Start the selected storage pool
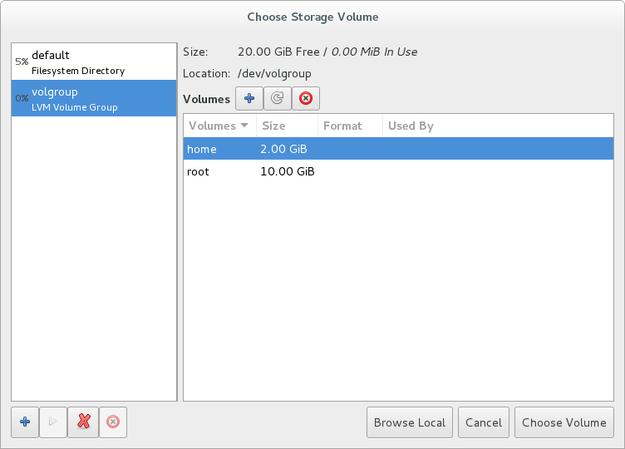625x449 pixels. (x=53, y=422)
